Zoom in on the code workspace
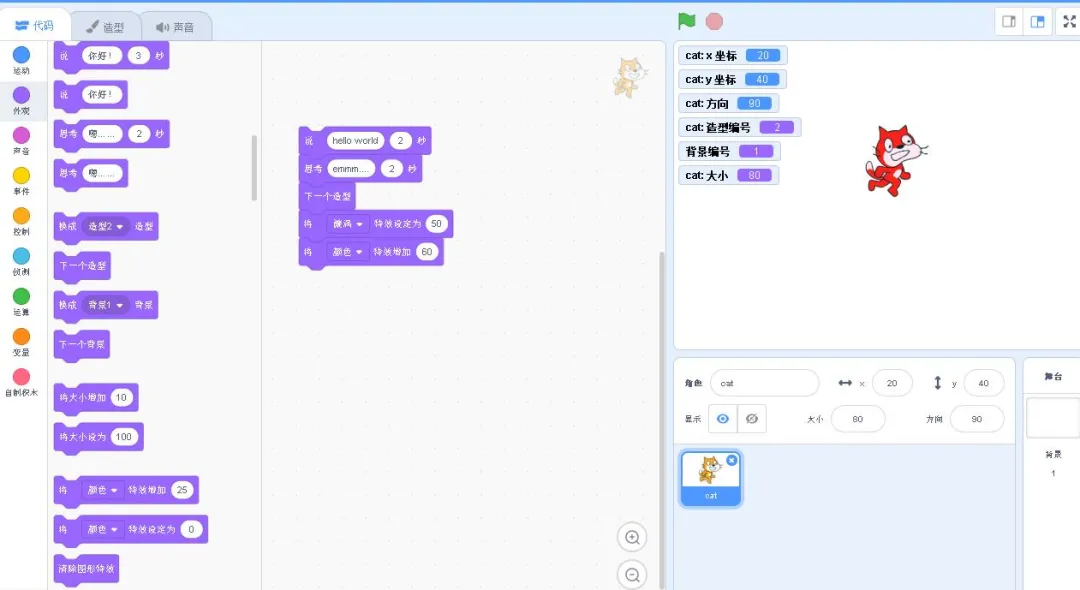1080x590 pixels. 632,538
